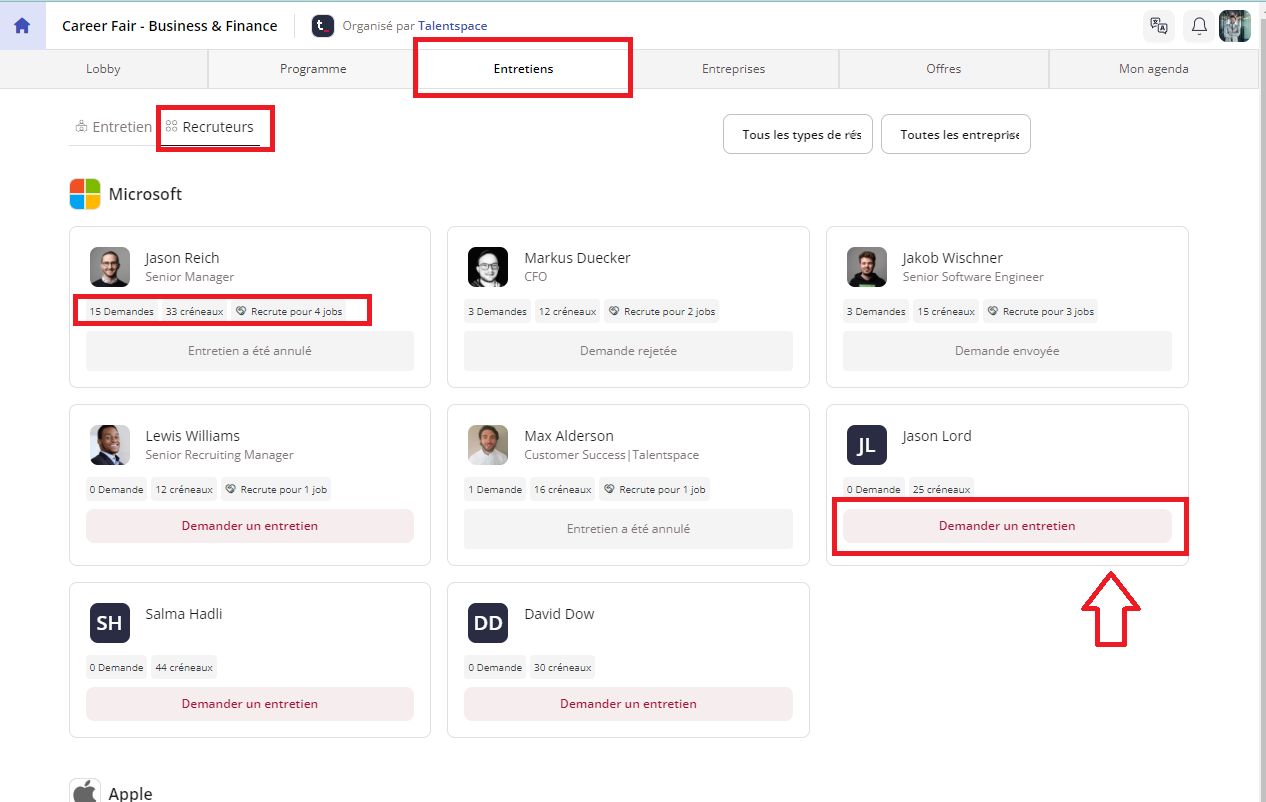1266x802 pixels.
Task: Click the Microsoft company logo
Action: (85, 194)
